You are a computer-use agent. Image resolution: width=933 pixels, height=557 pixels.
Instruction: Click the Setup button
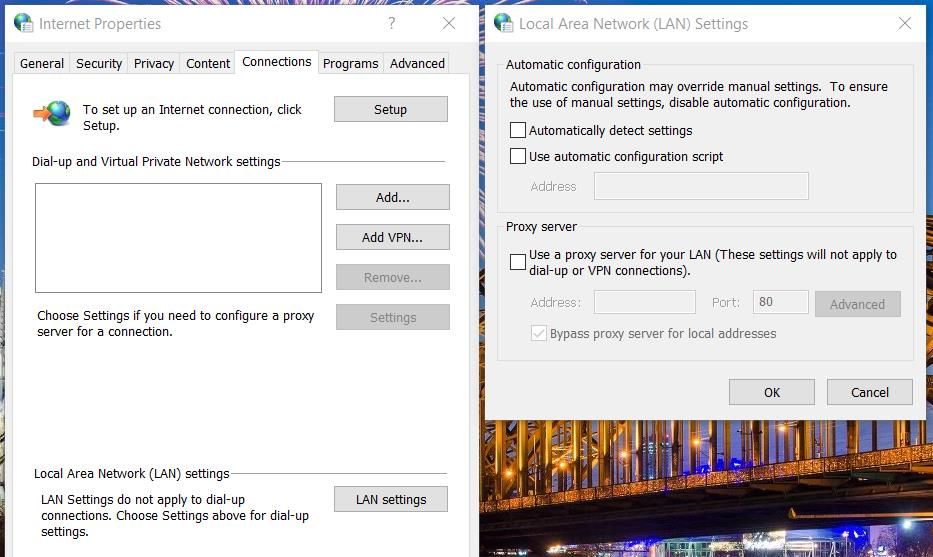click(390, 109)
